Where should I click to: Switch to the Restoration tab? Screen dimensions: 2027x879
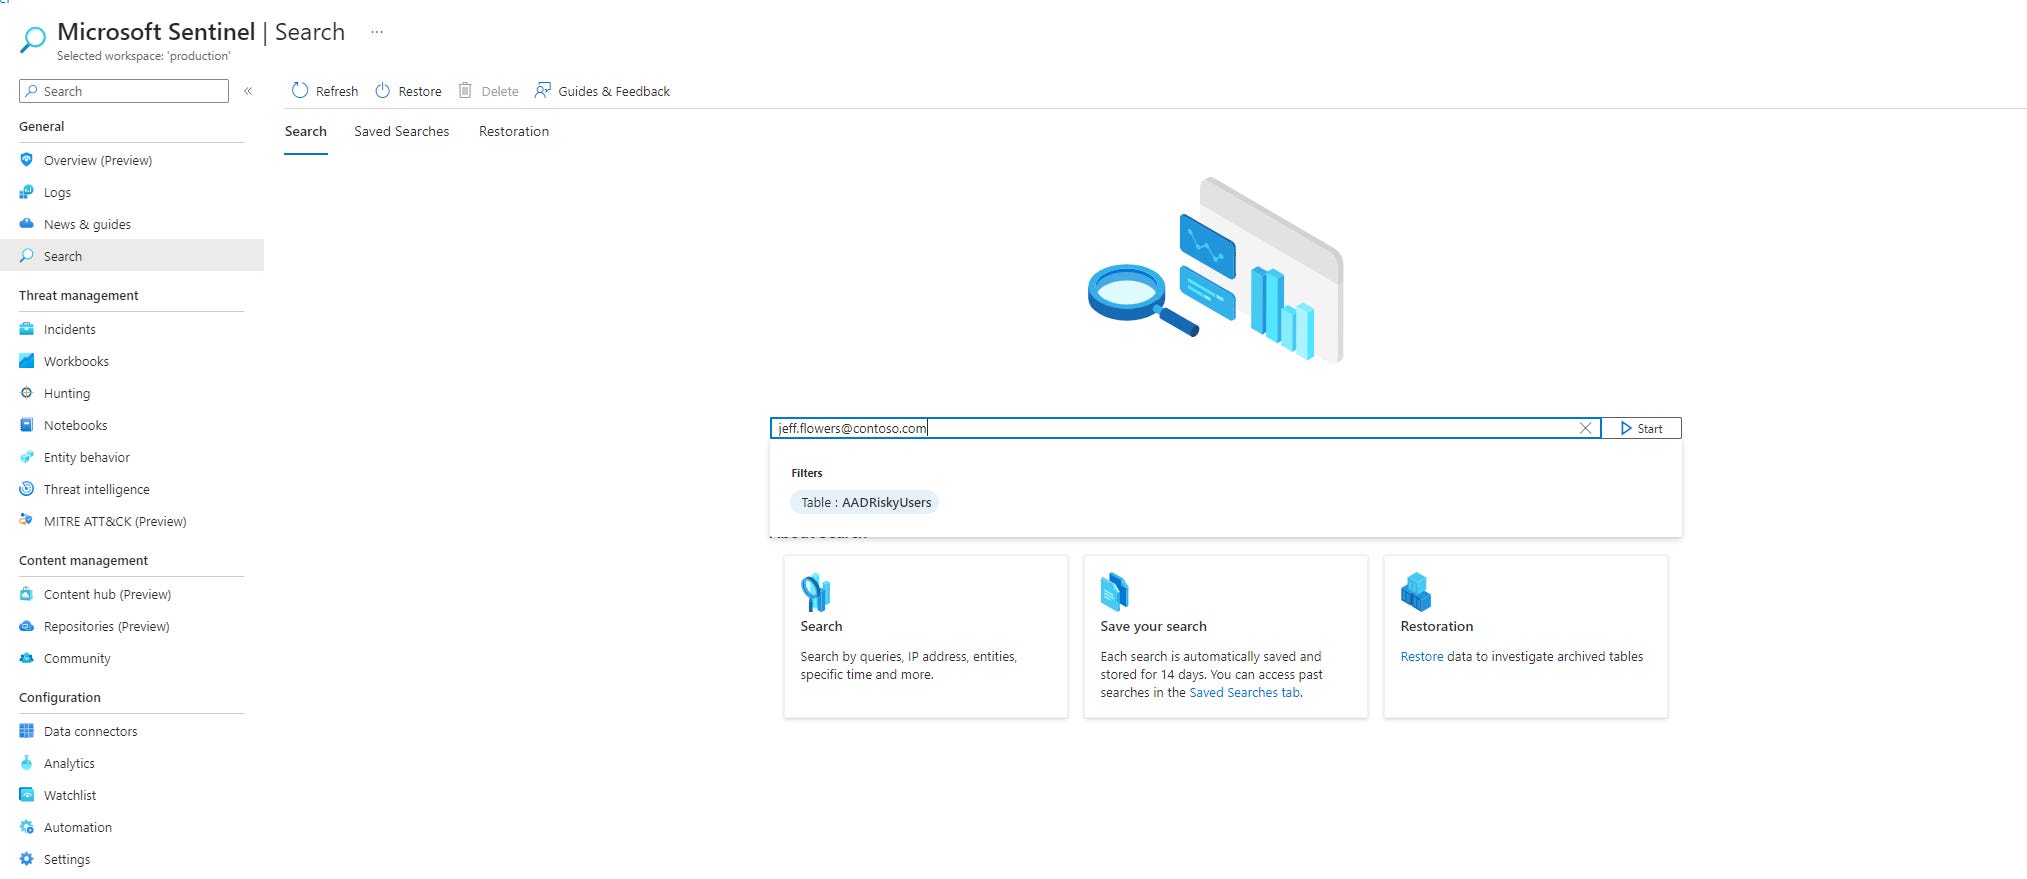(x=514, y=131)
